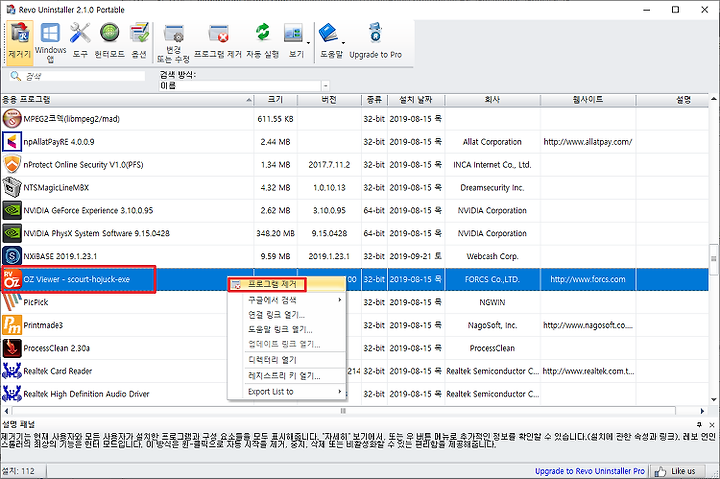Select the Realtek Card Reader icon
The width and height of the screenshot is (720, 479).
click(11, 371)
